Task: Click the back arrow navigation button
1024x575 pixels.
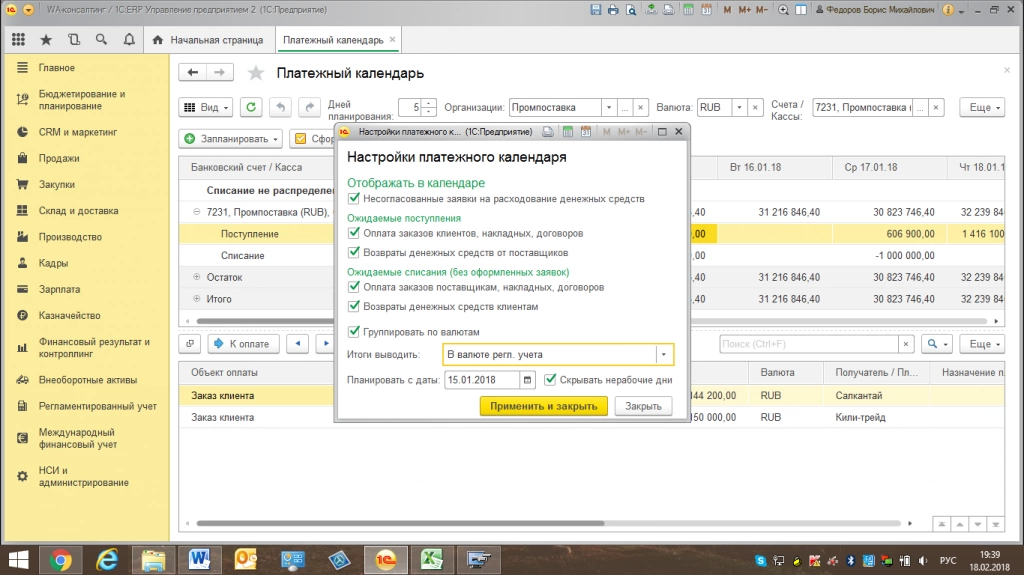Action: coord(193,73)
